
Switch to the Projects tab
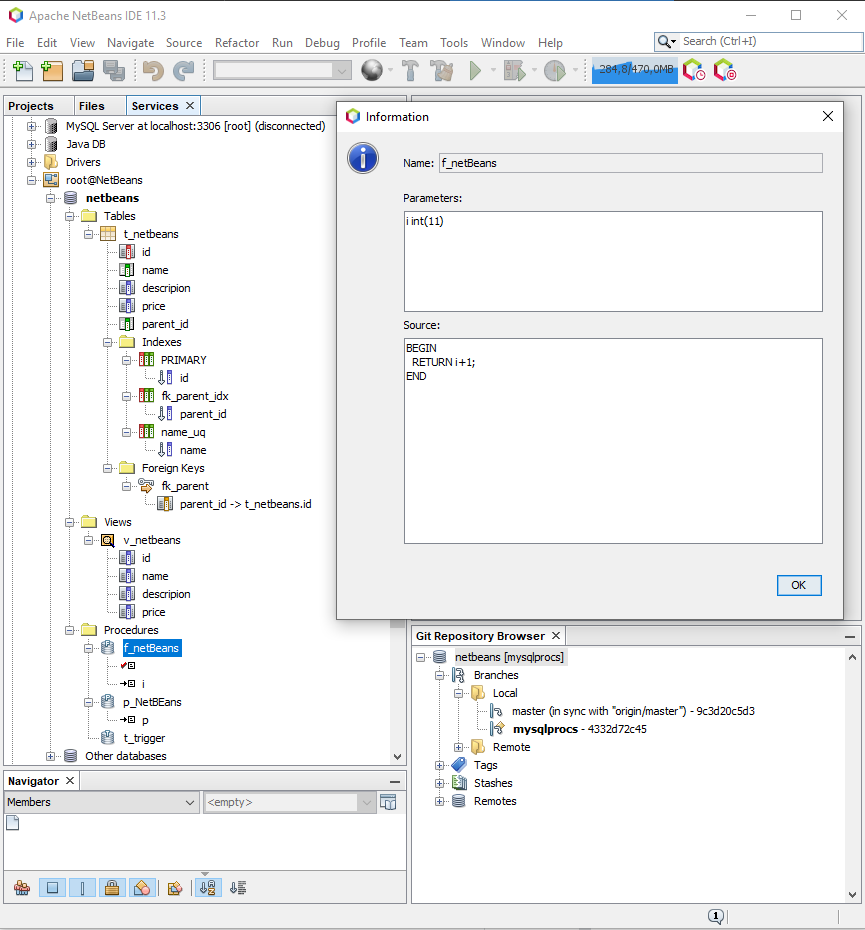click(x=31, y=106)
